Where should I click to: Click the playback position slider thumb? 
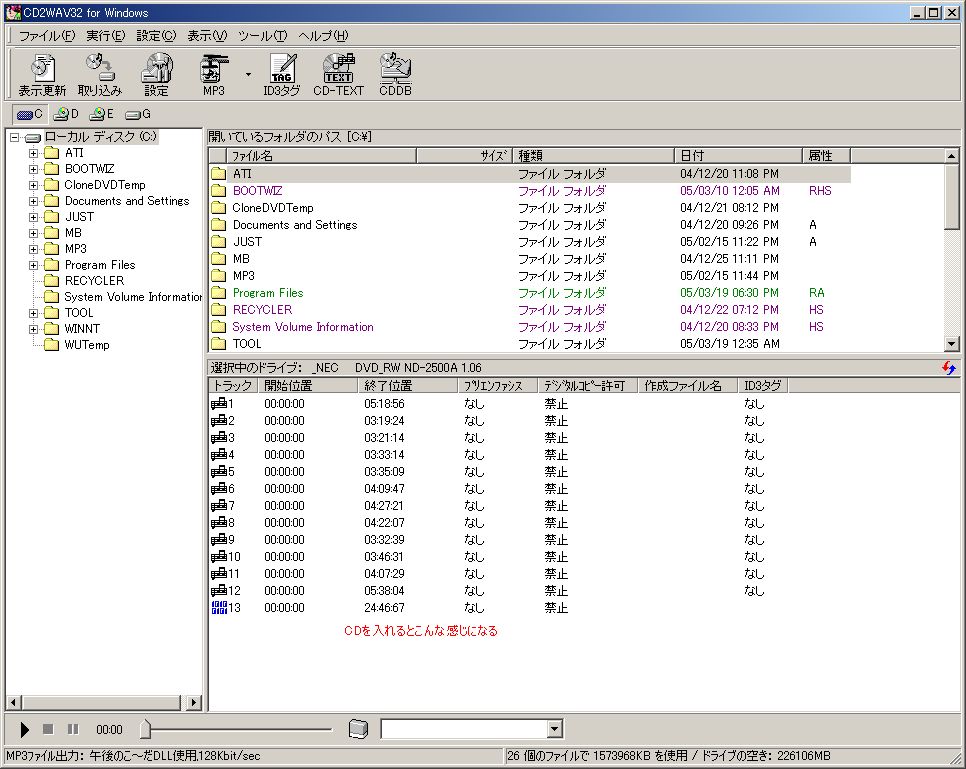[145, 730]
